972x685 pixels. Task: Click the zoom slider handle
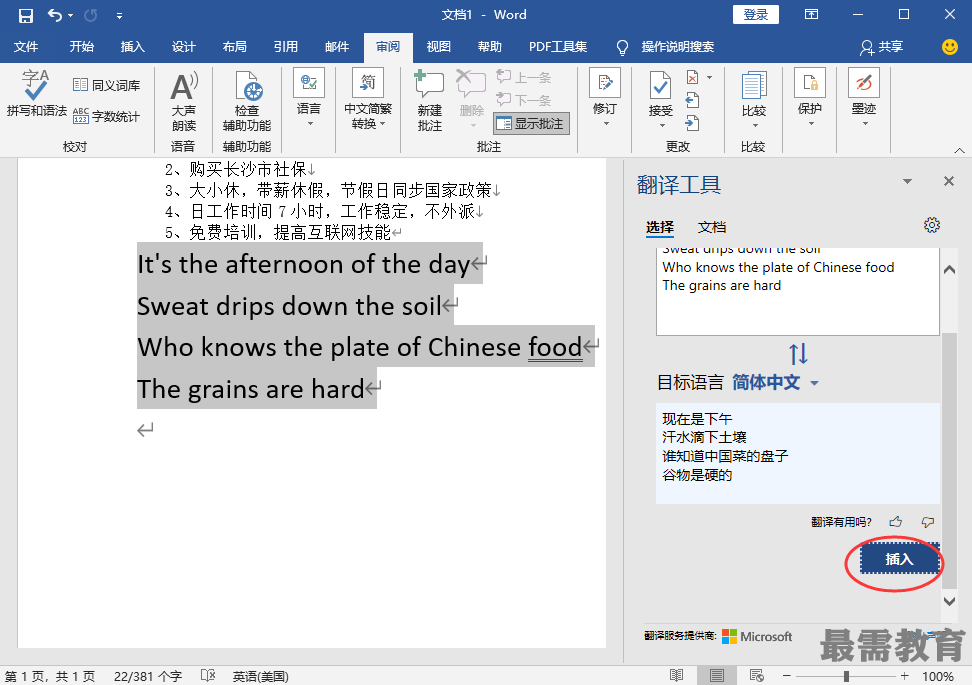846,676
